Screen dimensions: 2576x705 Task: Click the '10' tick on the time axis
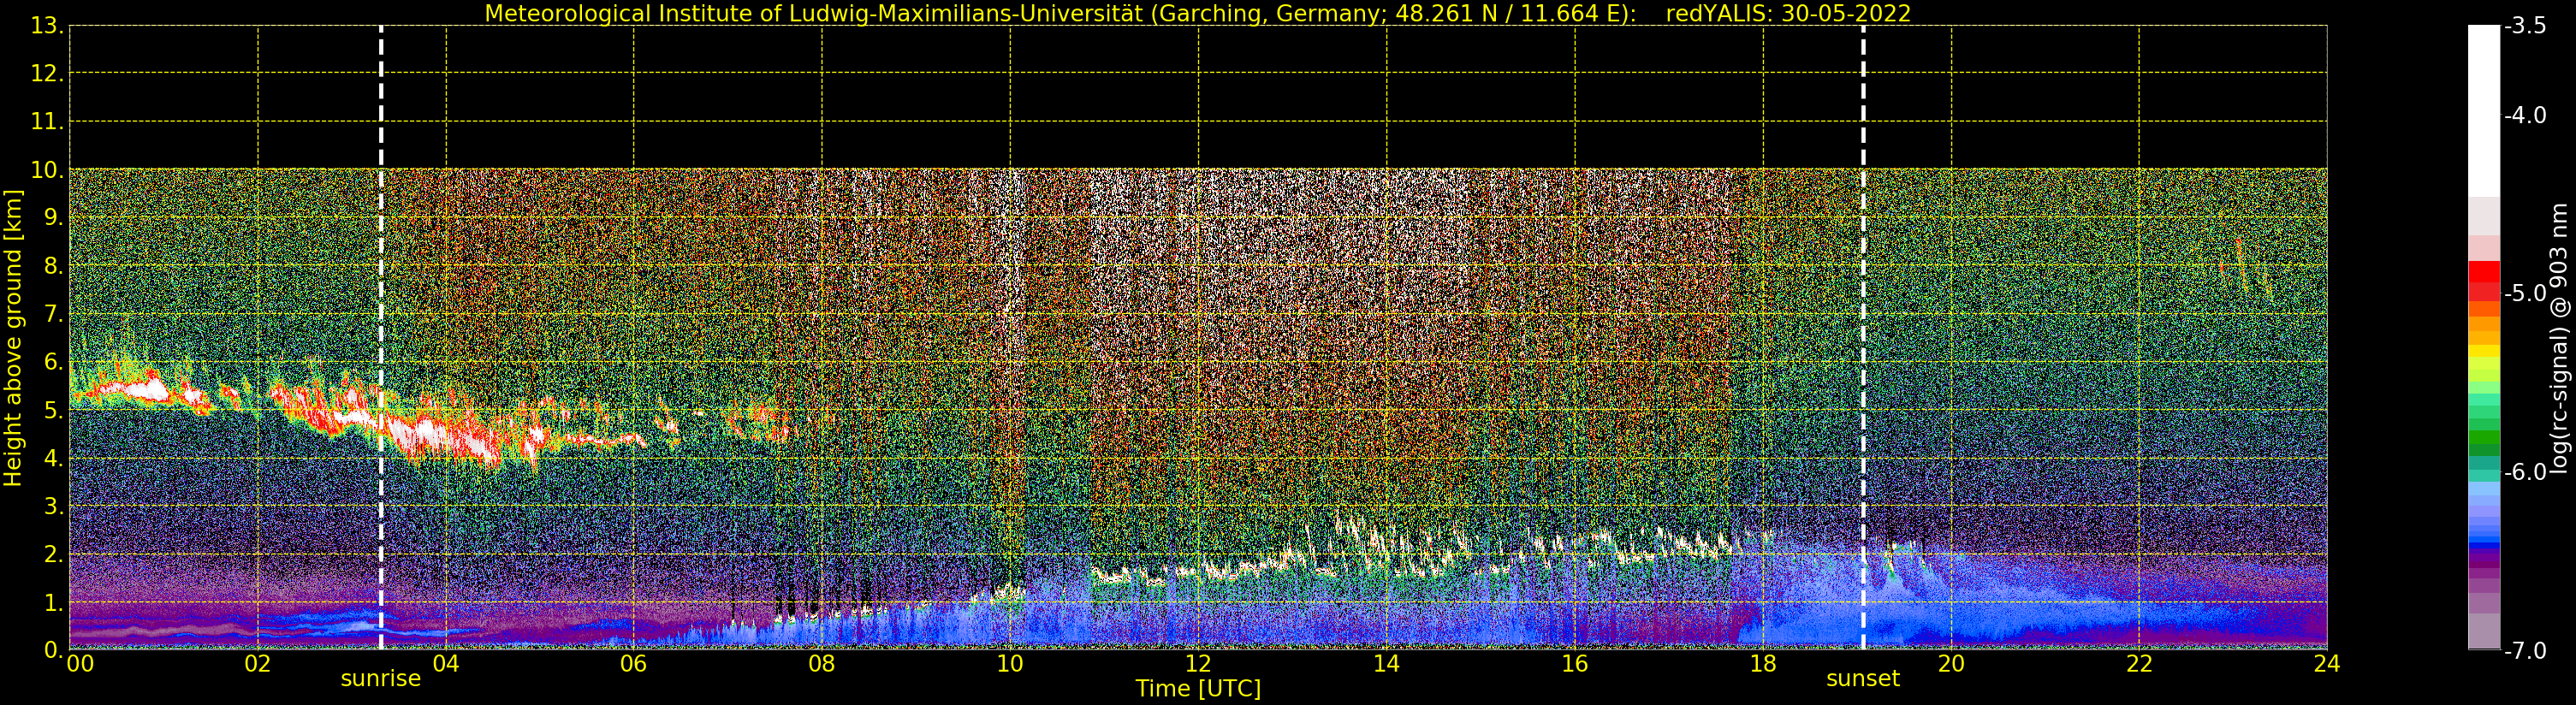pyautogui.click(x=1010, y=664)
